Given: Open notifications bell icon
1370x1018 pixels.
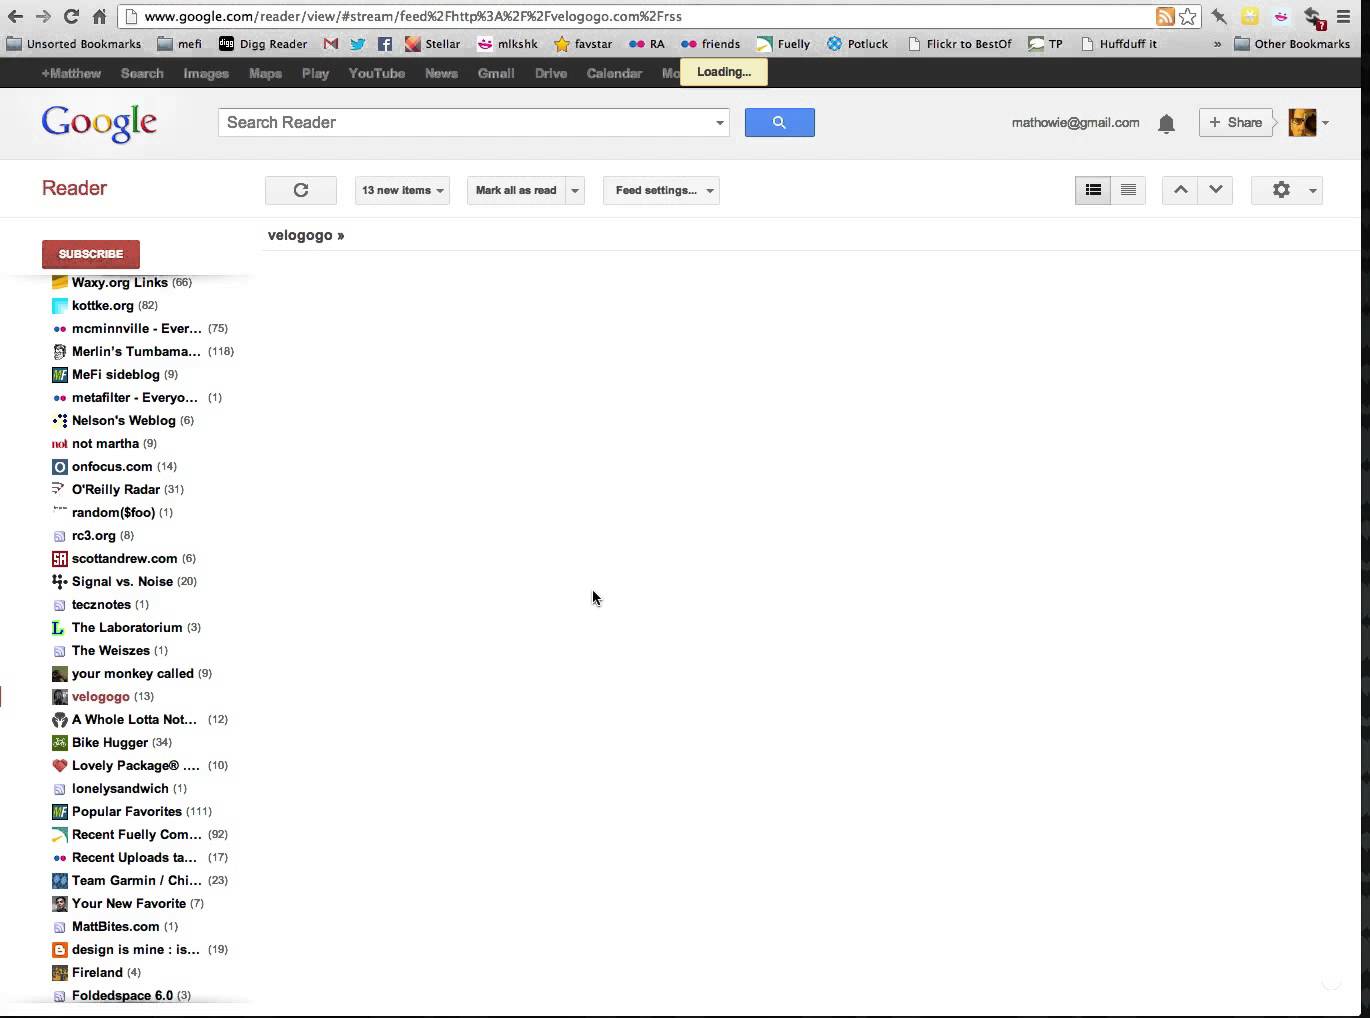Looking at the screenshot, I should [1166, 123].
